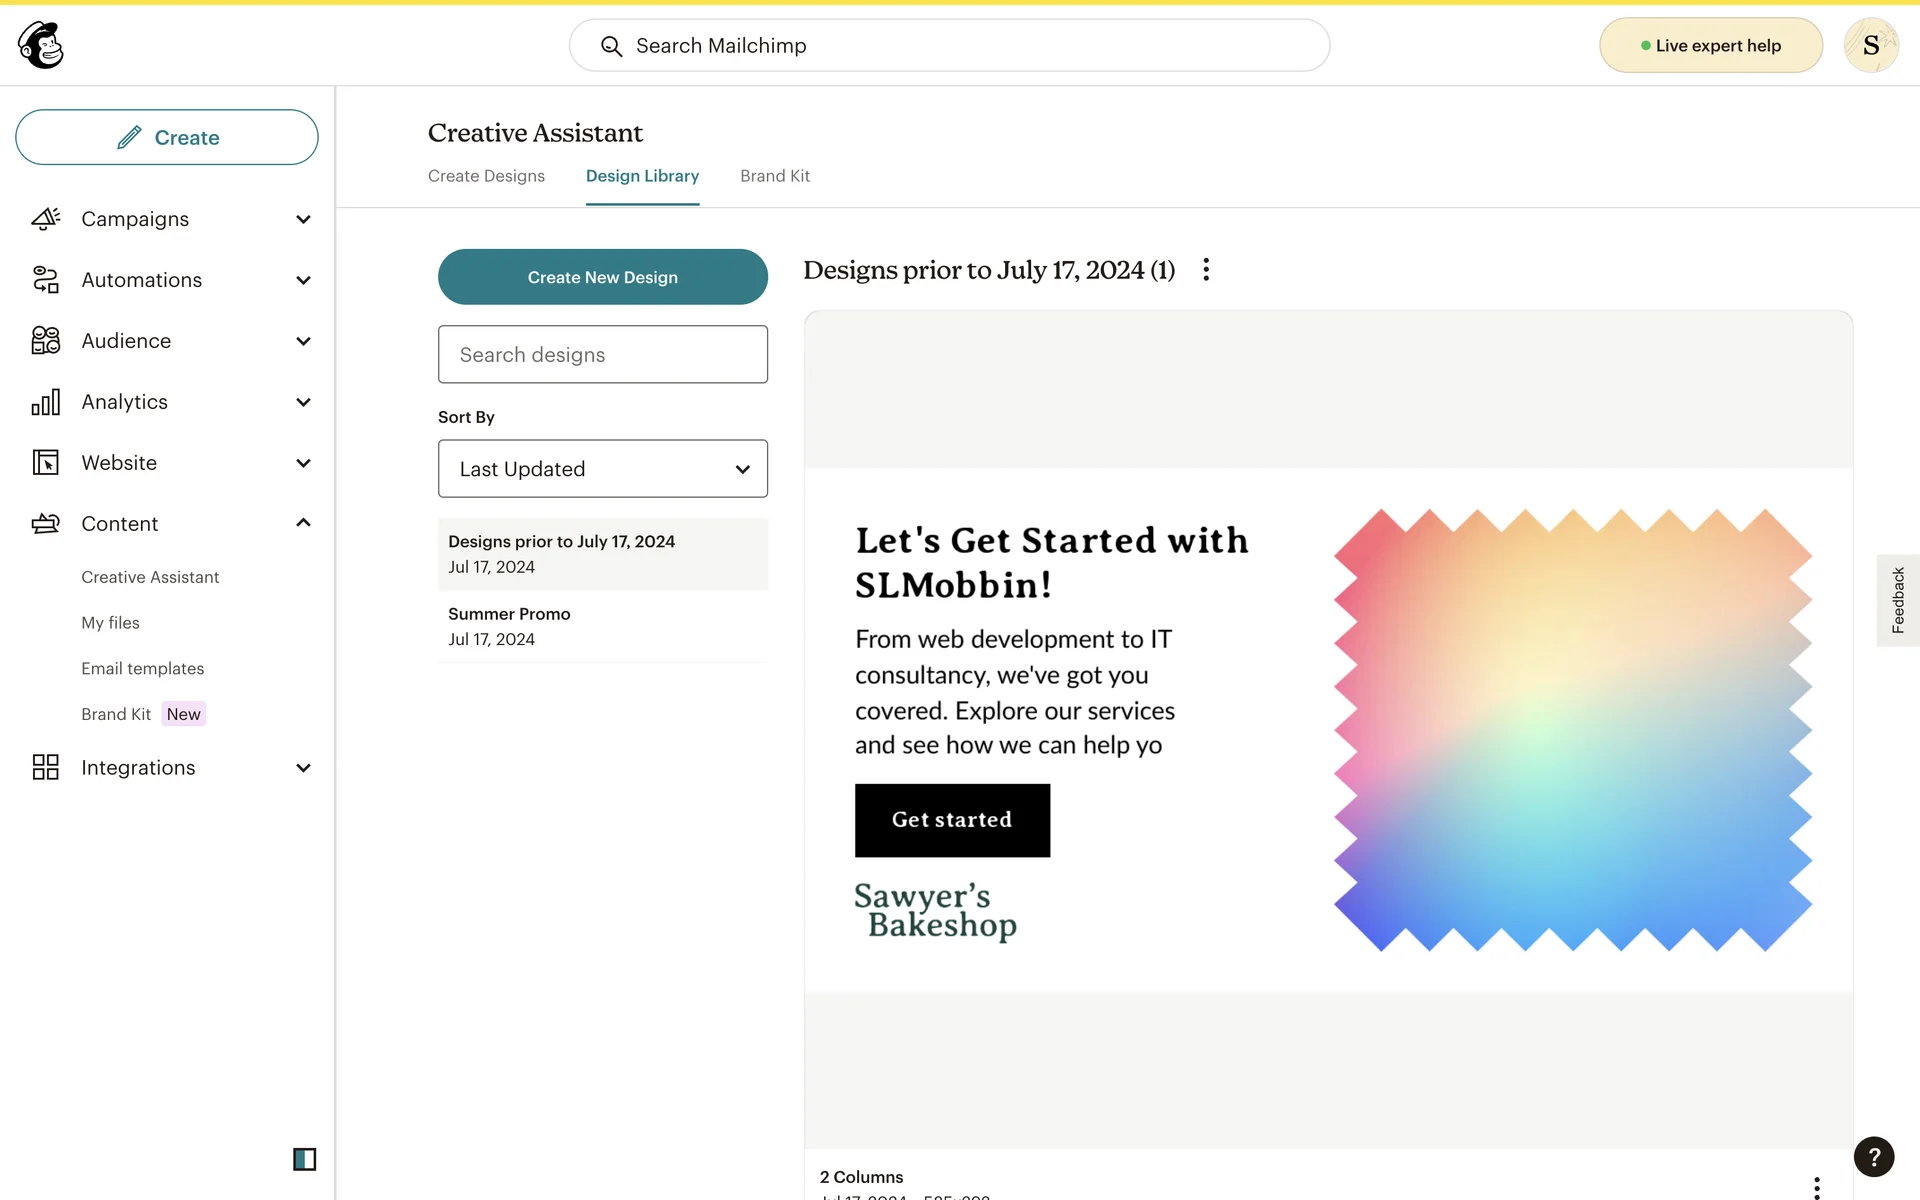Click the Integrations grid icon

pos(46,767)
